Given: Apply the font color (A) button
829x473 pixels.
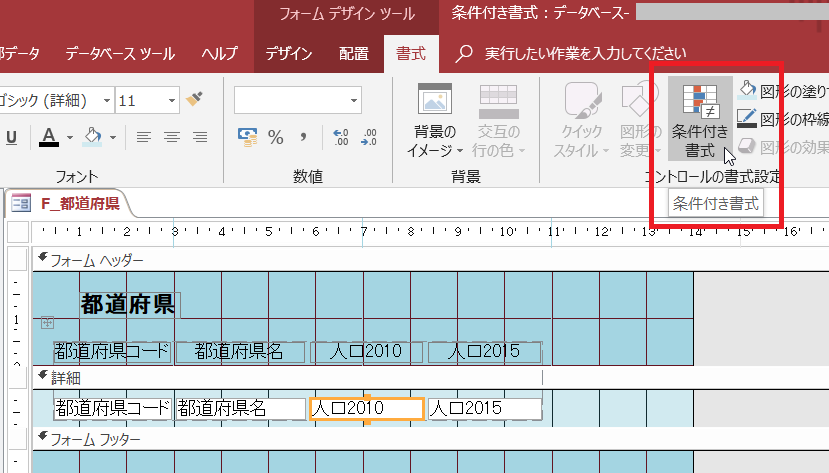Looking at the screenshot, I should [49, 137].
